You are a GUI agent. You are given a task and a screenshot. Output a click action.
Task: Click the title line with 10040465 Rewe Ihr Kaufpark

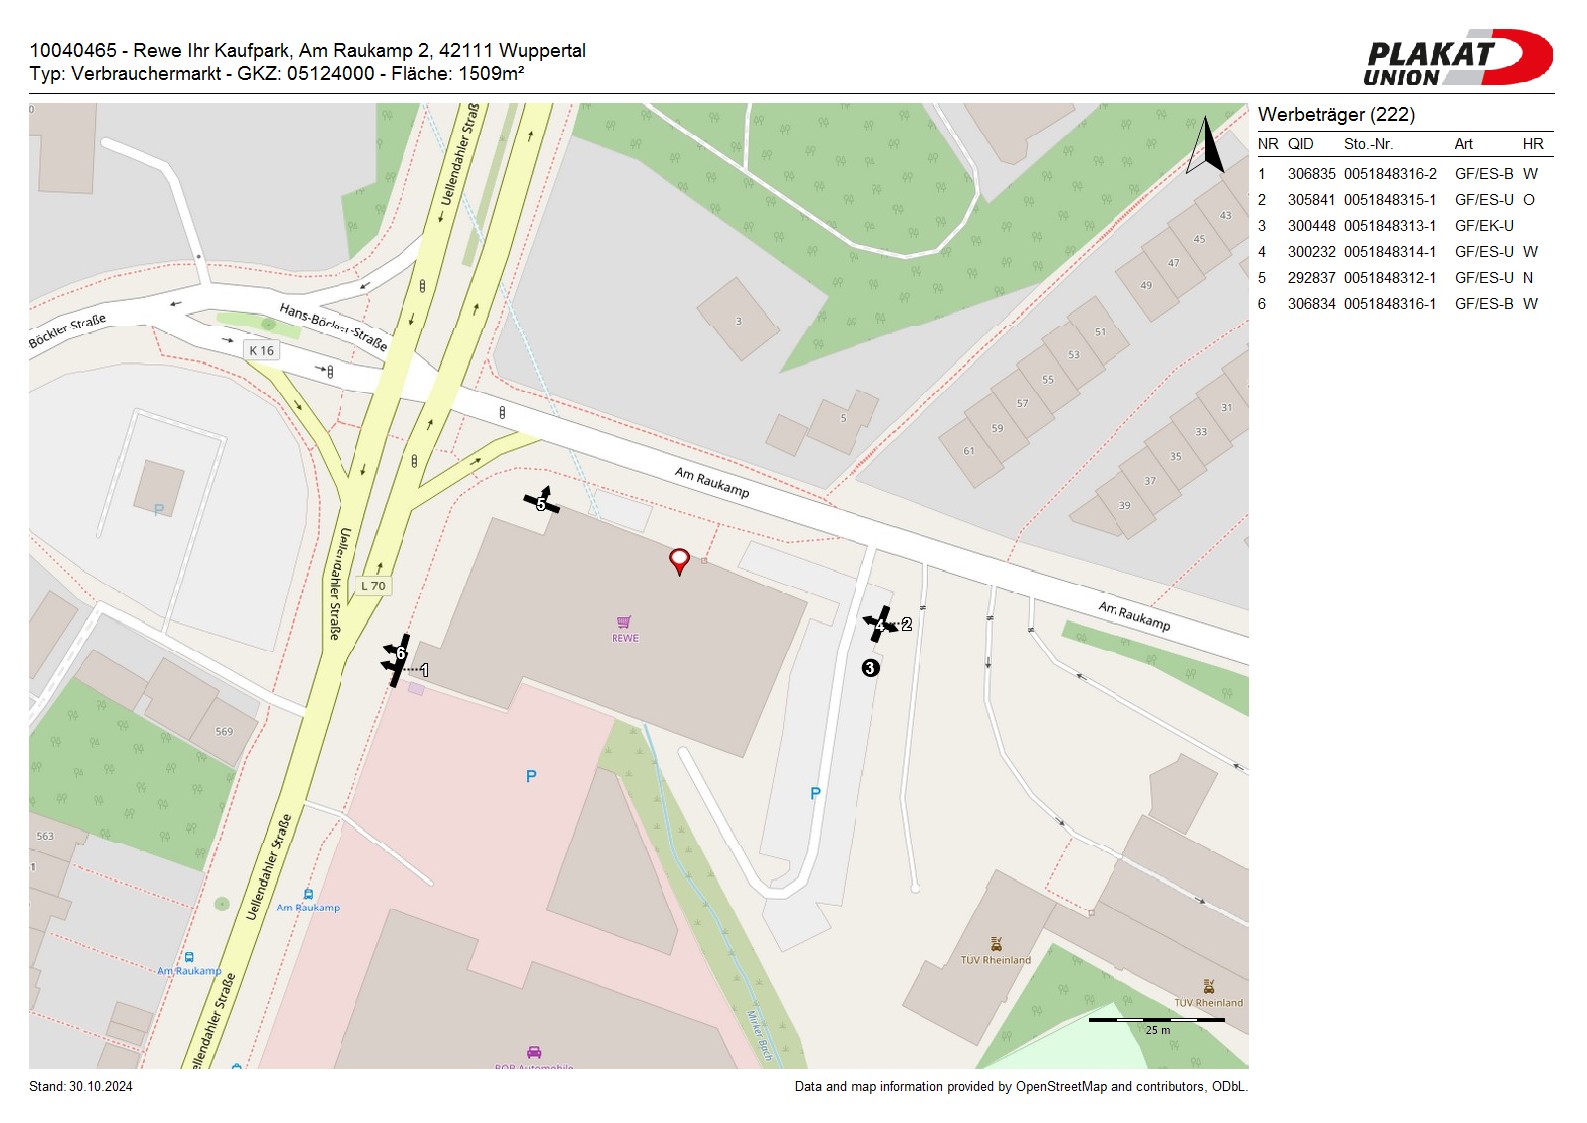(308, 50)
